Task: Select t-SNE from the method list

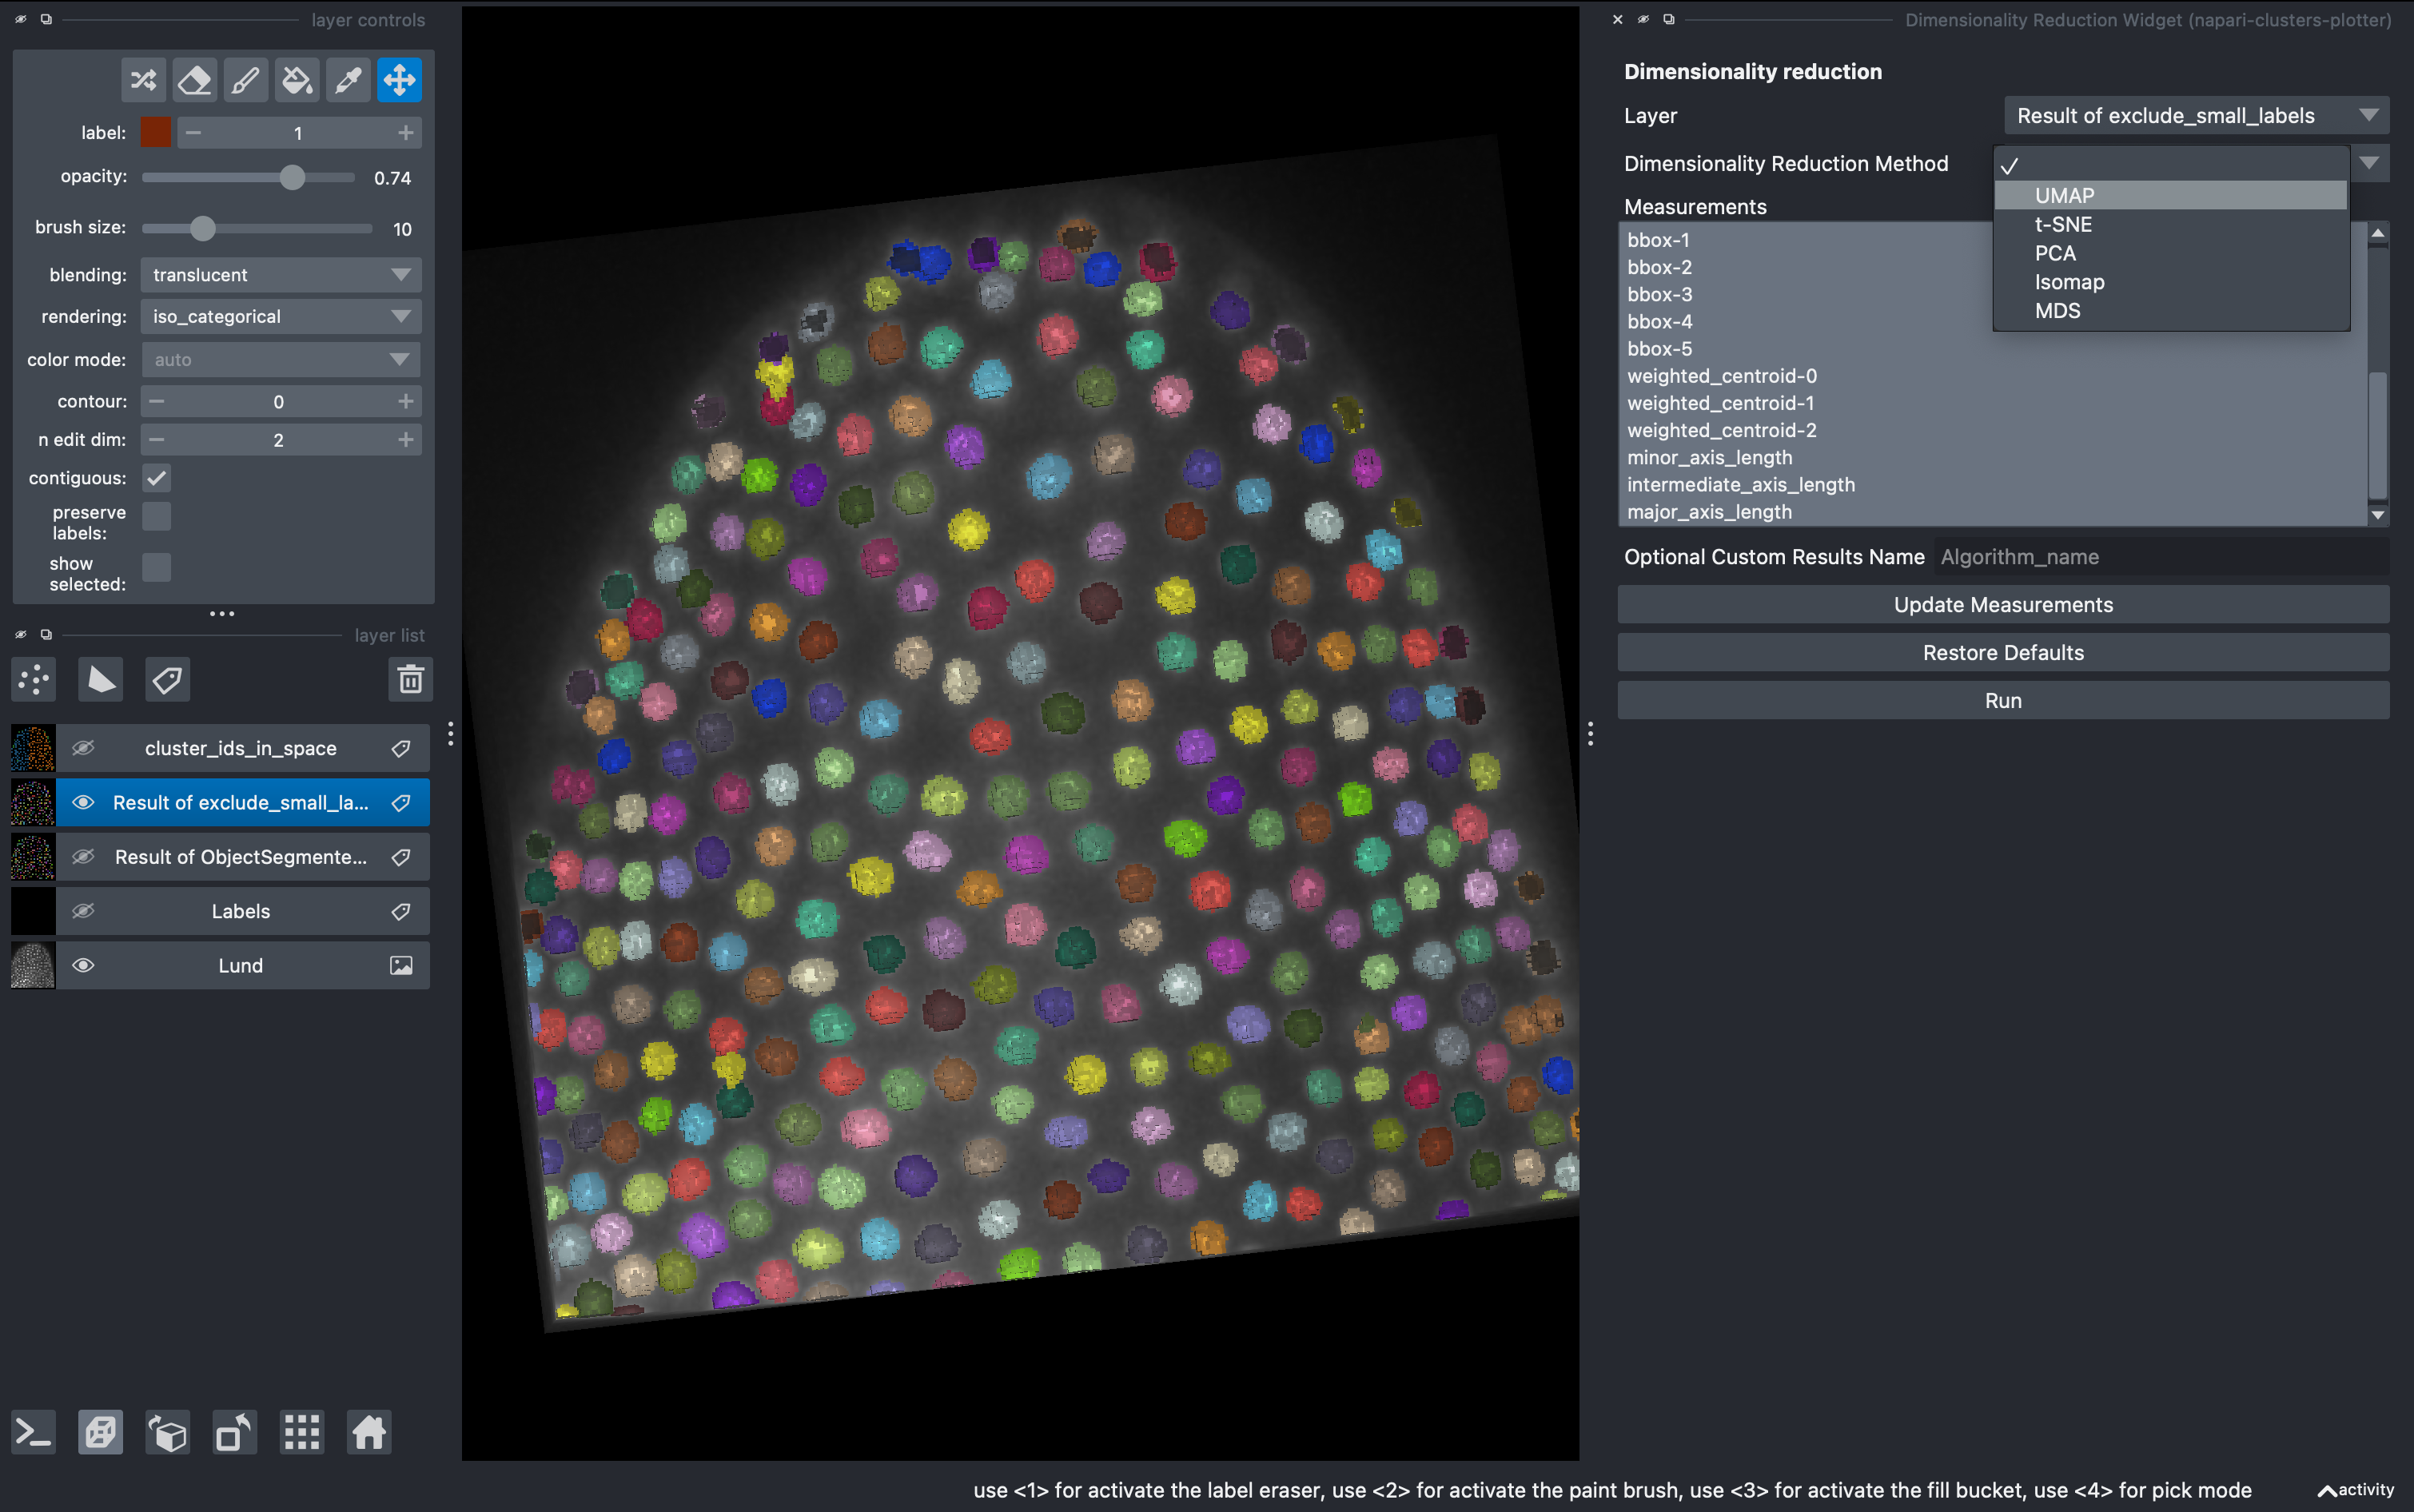Action: (2064, 224)
